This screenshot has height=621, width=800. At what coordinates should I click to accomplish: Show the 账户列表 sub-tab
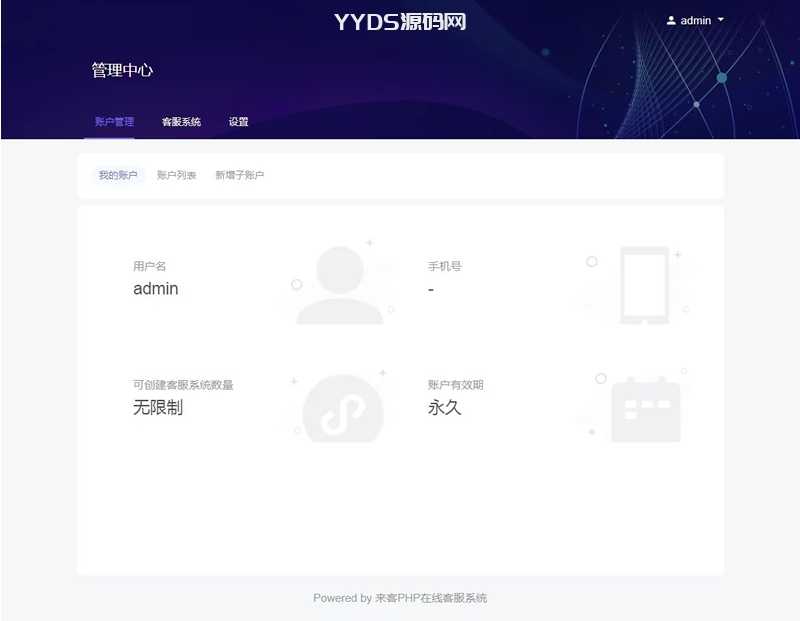pos(177,175)
